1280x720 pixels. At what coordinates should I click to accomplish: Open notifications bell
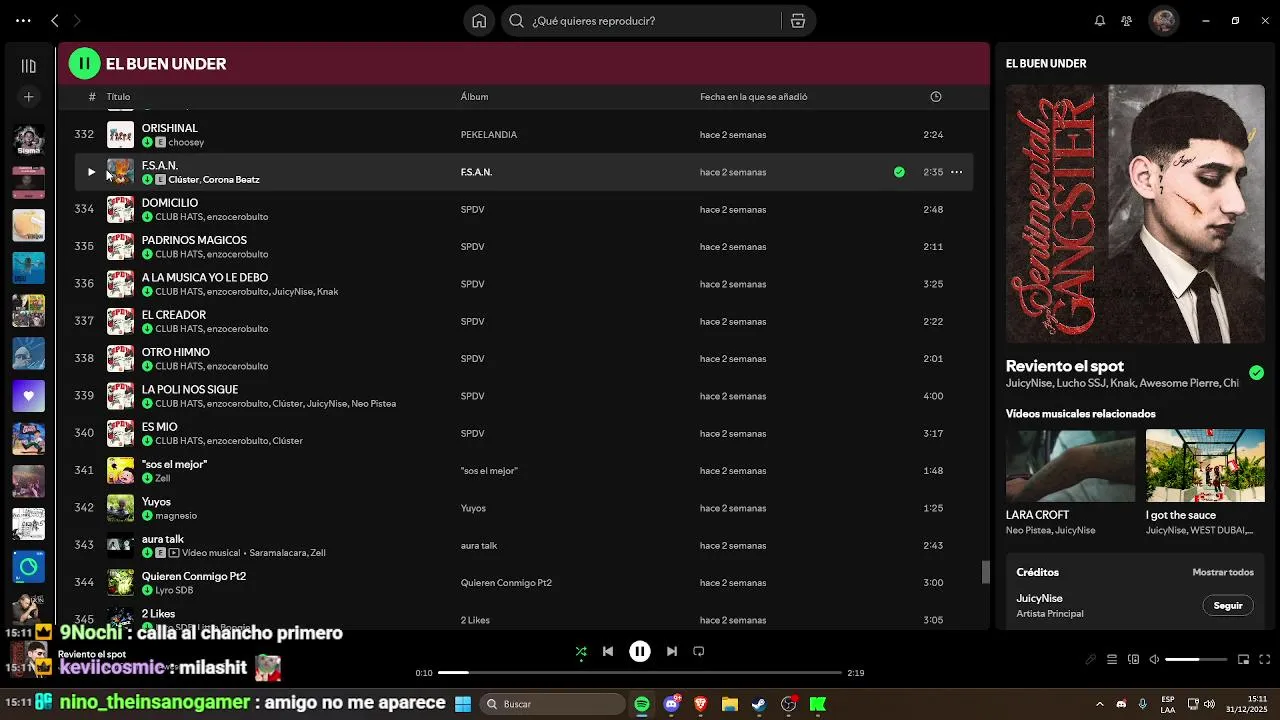coord(1100,20)
